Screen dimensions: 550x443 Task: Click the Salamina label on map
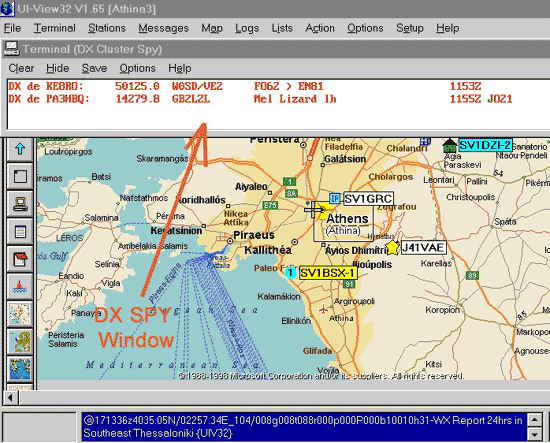(101, 218)
